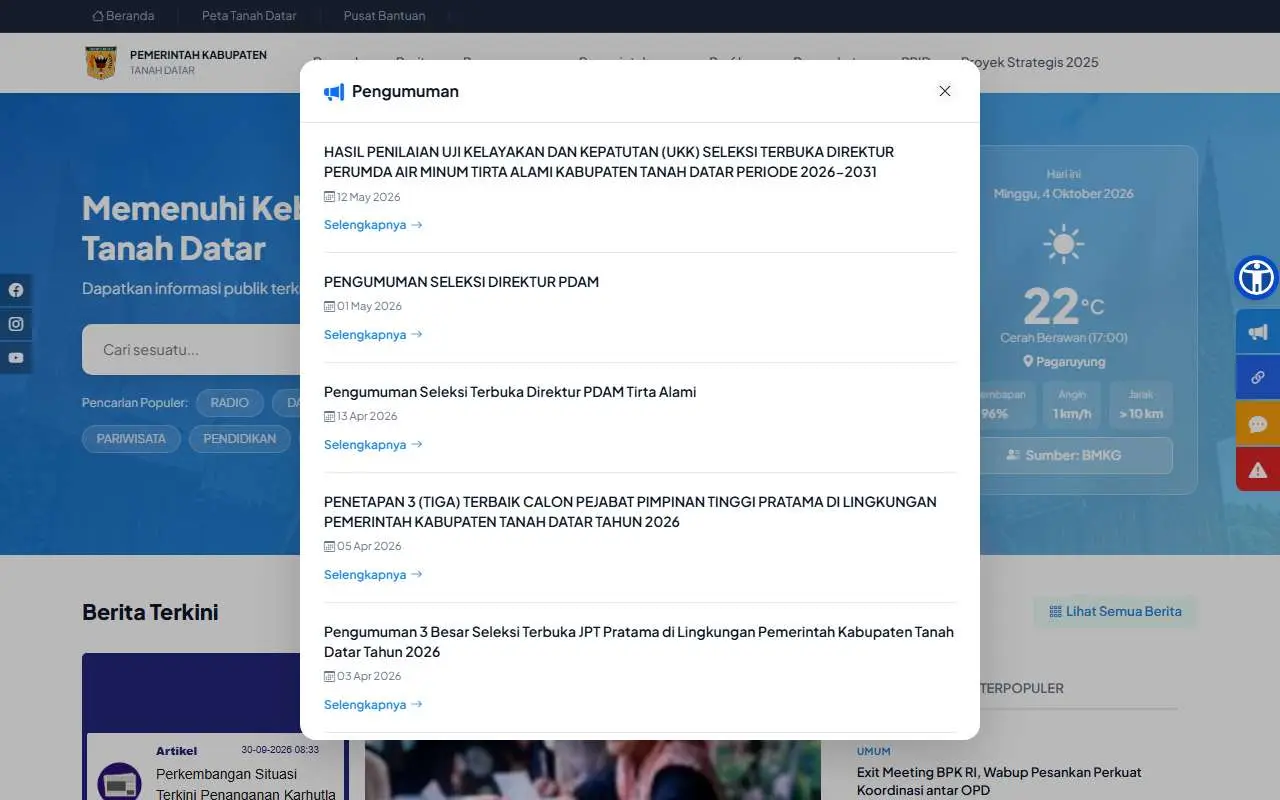Open Proyek Strategis 2025 menu item
The width and height of the screenshot is (1280, 800).
pyautogui.click(x=1030, y=62)
